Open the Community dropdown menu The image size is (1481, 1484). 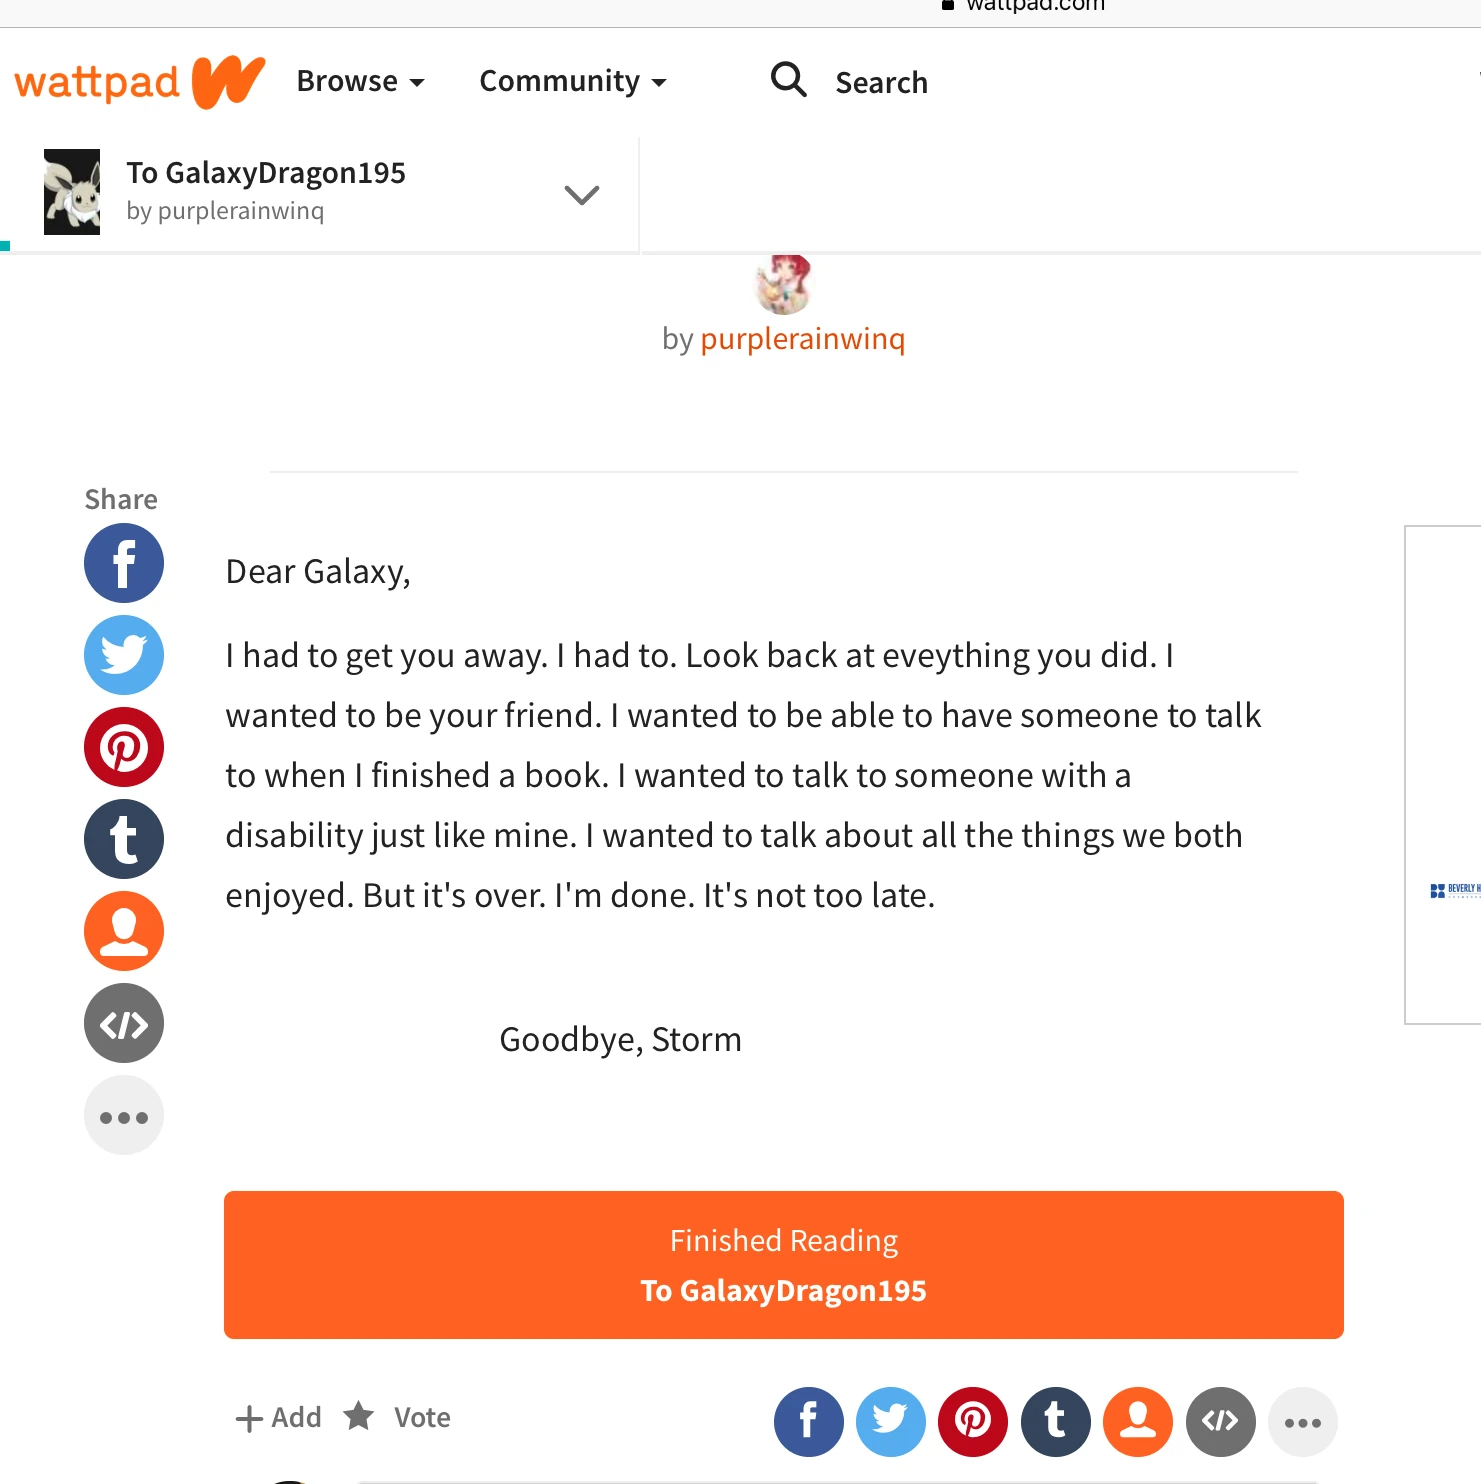point(572,81)
